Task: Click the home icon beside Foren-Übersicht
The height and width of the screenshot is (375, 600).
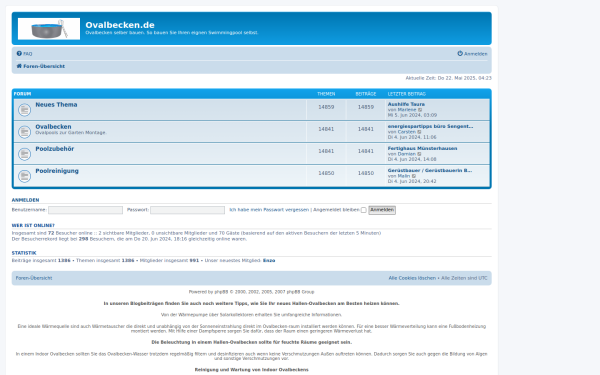Action: pos(19,66)
